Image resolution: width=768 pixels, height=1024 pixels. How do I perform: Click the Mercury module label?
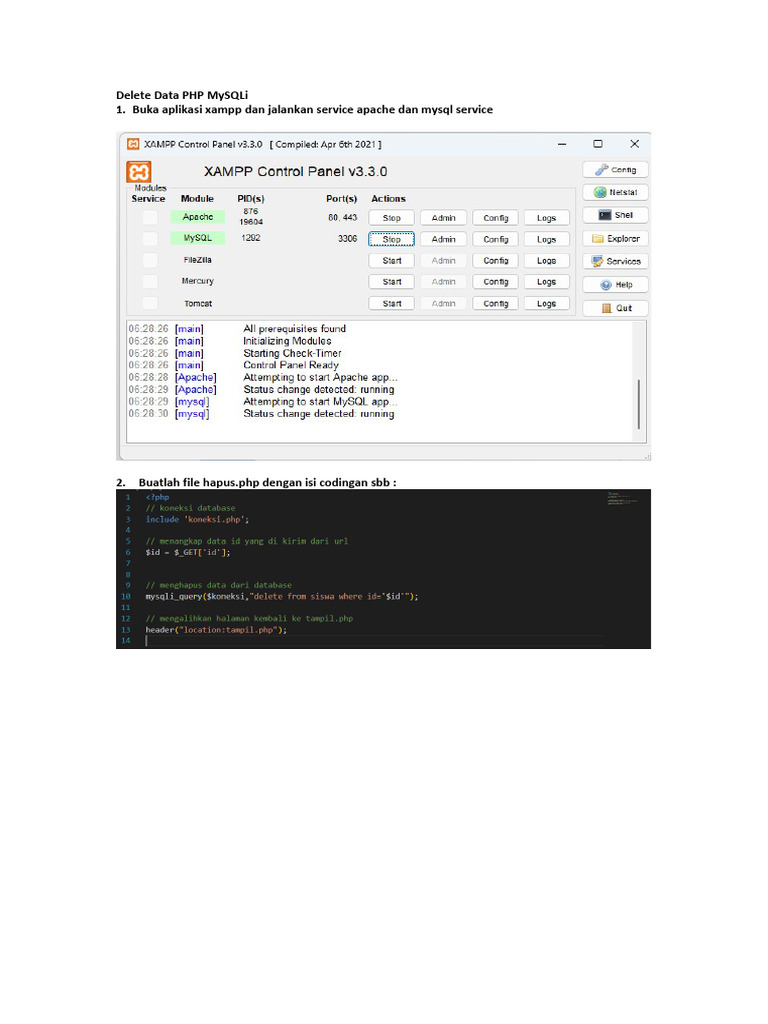(197, 281)
